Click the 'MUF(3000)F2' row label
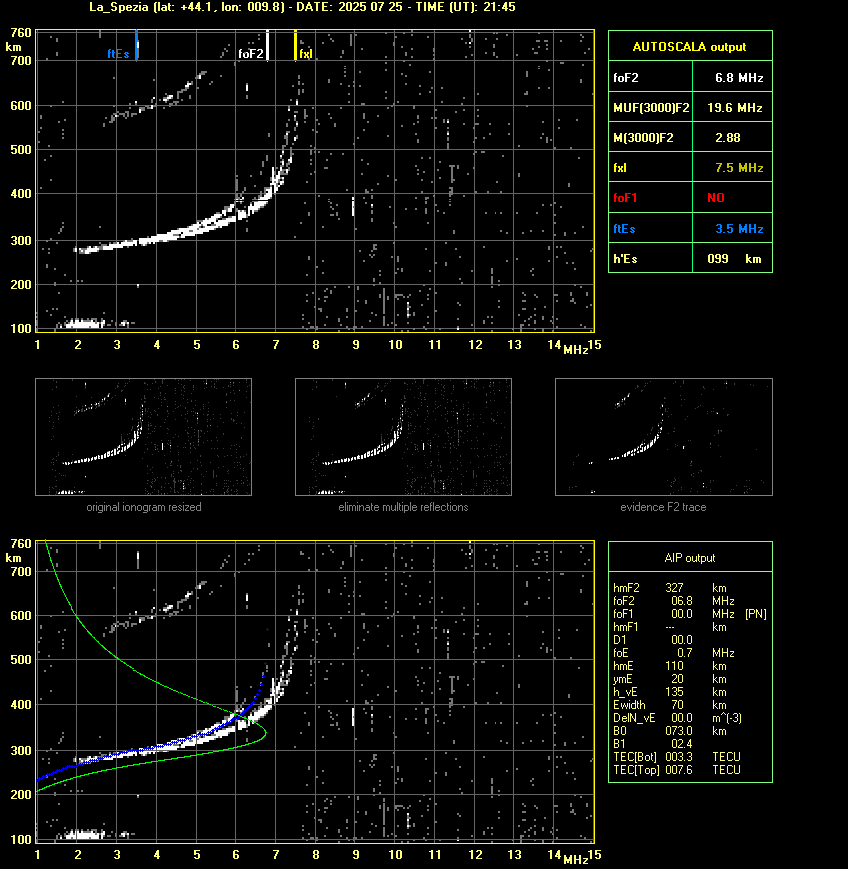 (651, 108)
